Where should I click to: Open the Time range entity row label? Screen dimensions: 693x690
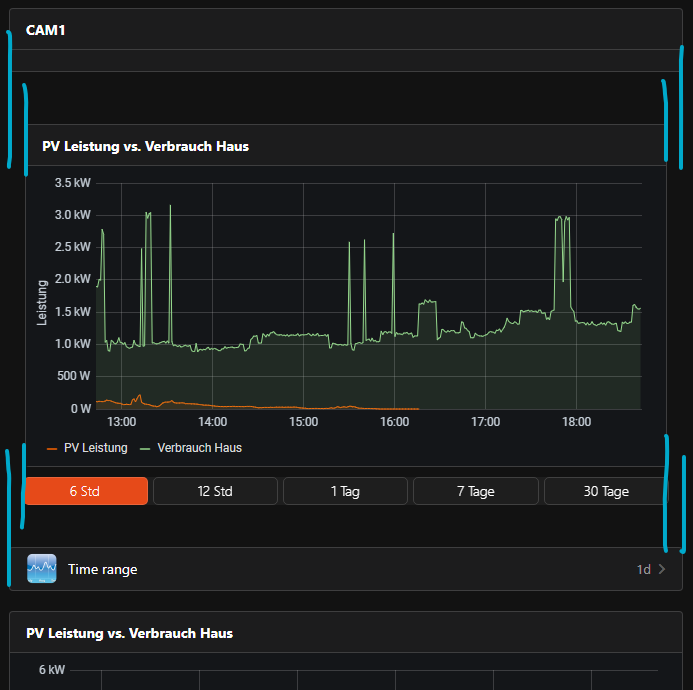[103, 569]
